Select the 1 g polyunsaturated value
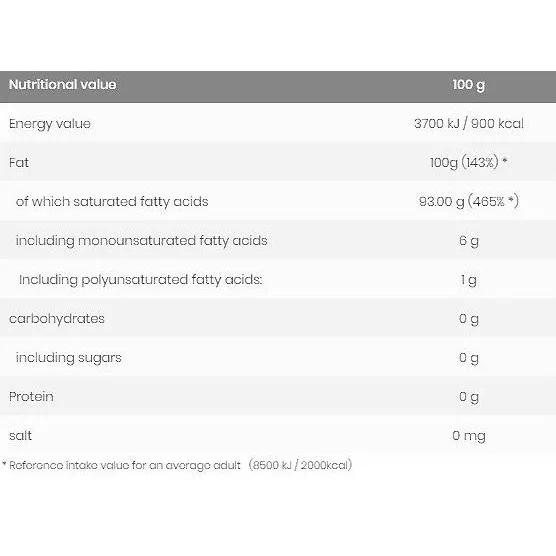Image resolution: width=556 pixels, height=556 pixels. (x=469, y=280)
